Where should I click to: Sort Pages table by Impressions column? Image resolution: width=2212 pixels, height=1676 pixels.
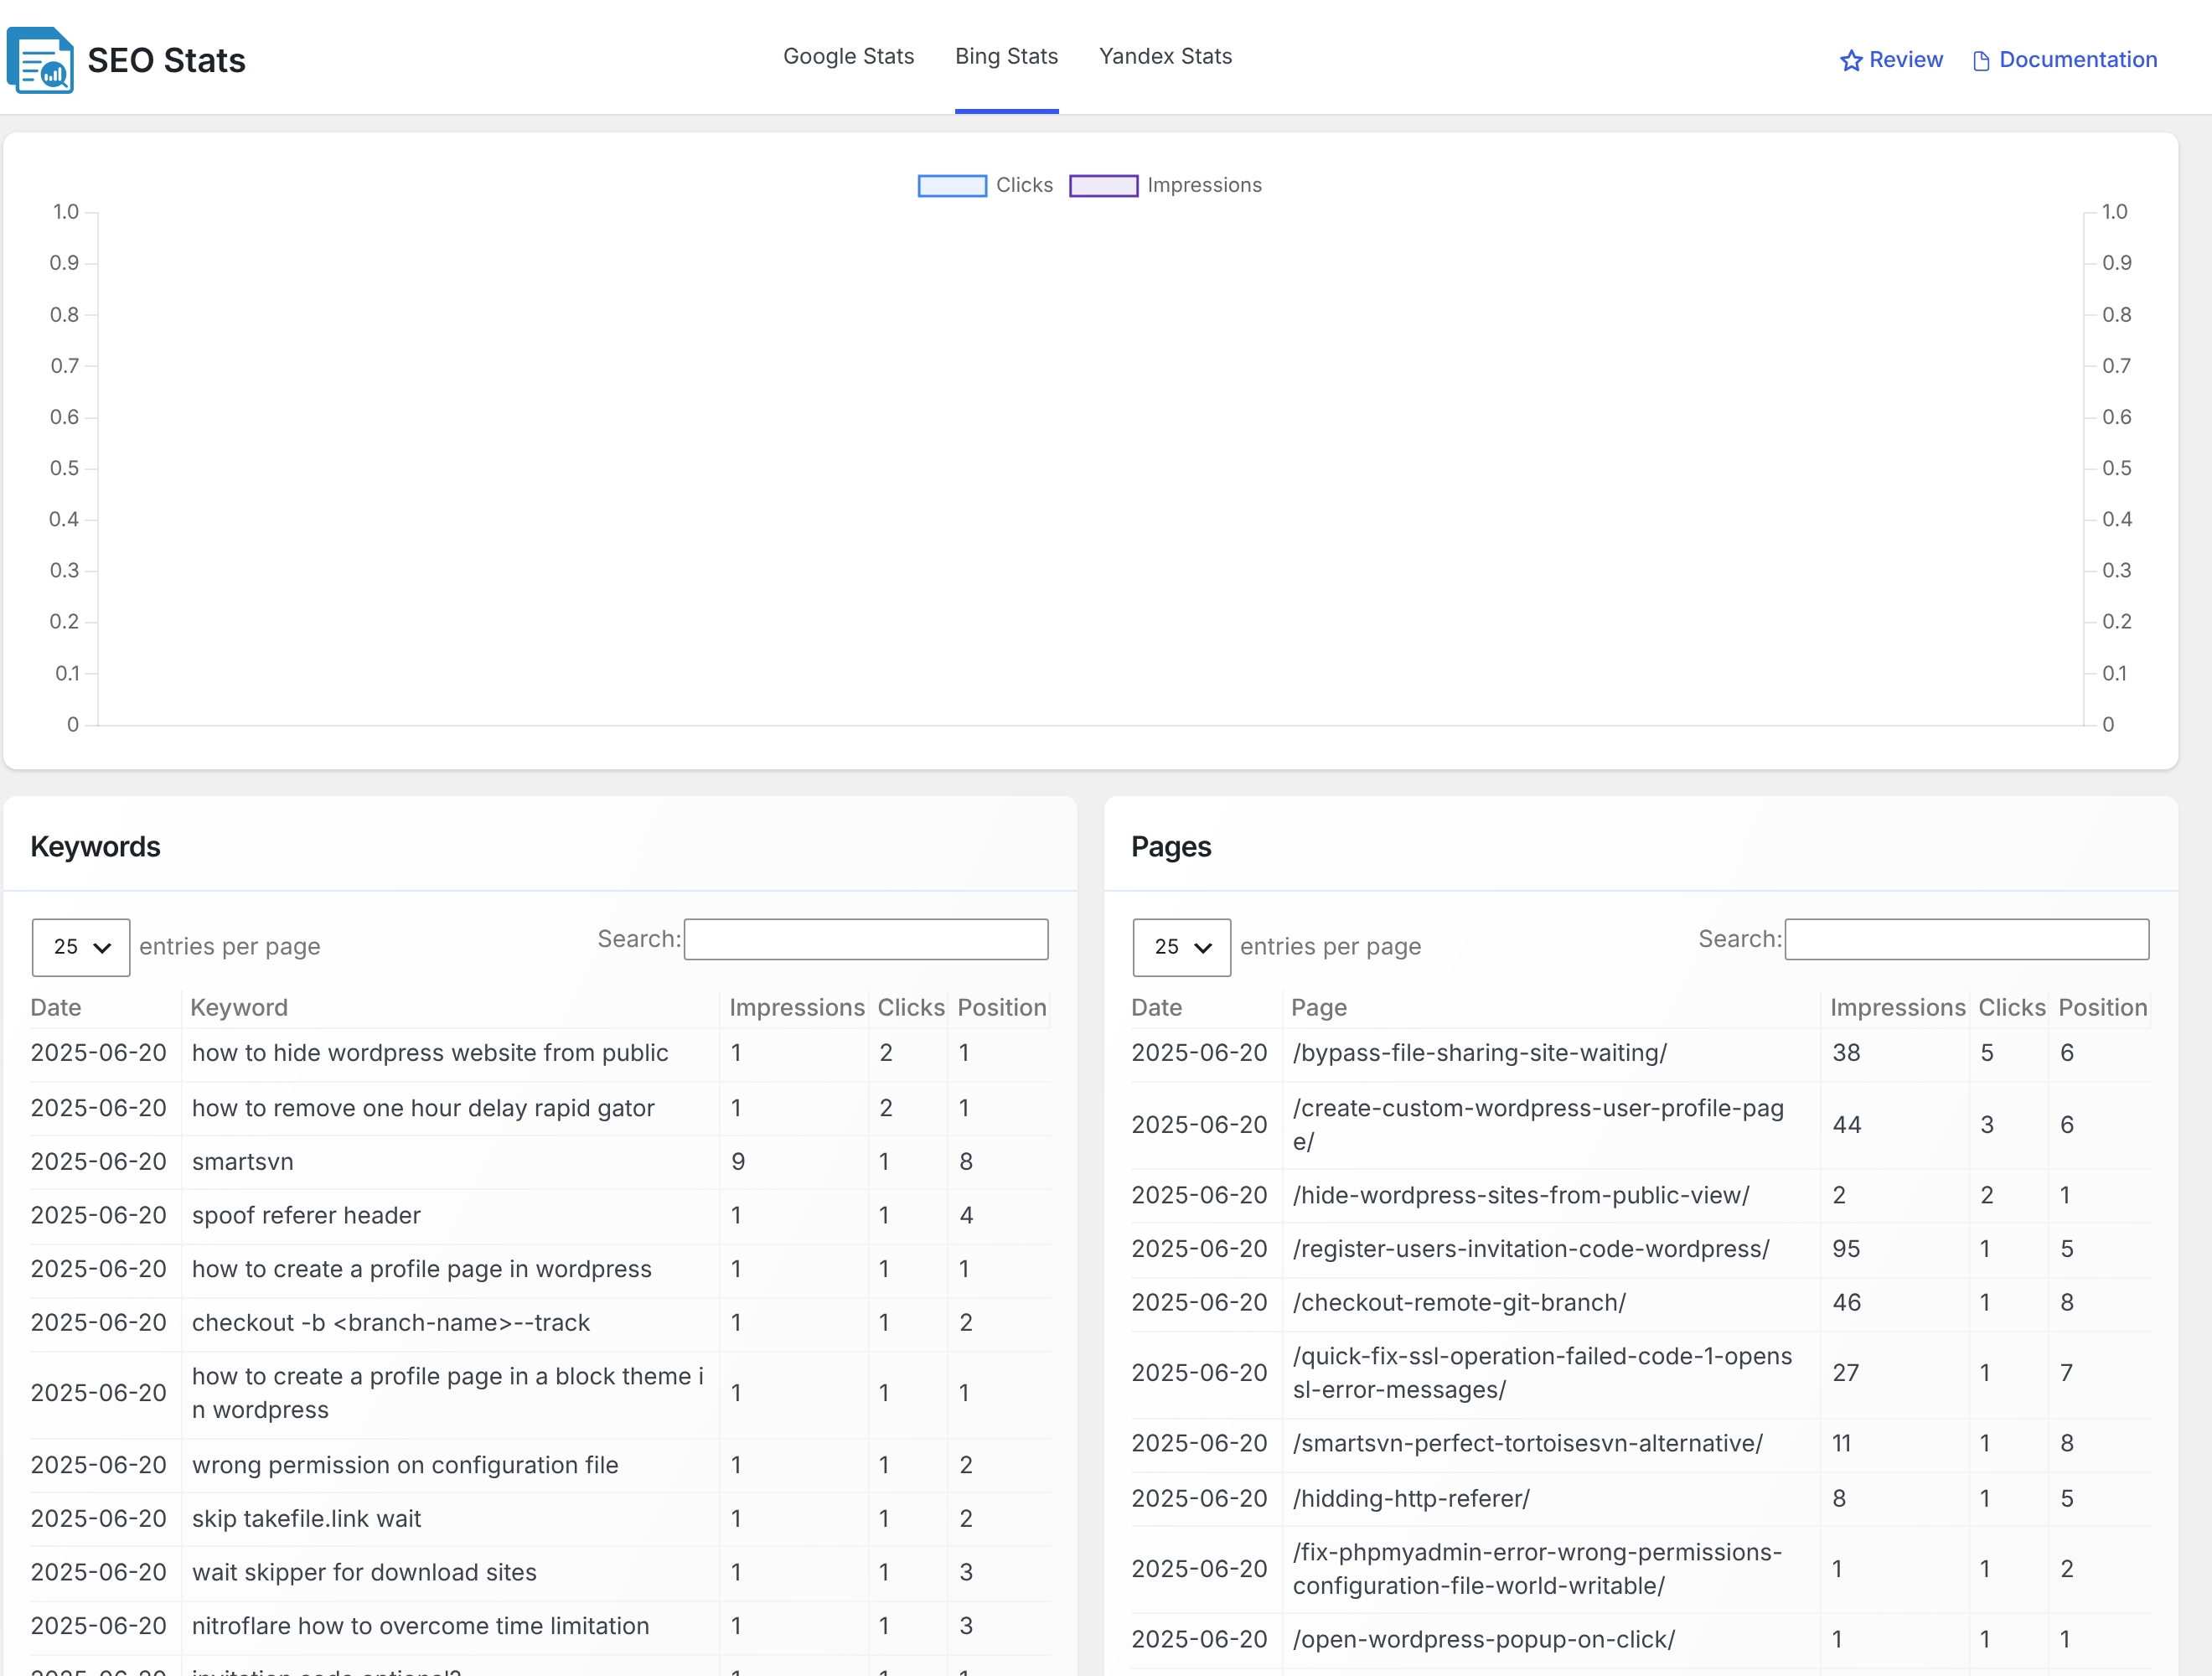click(1897, 1008)
